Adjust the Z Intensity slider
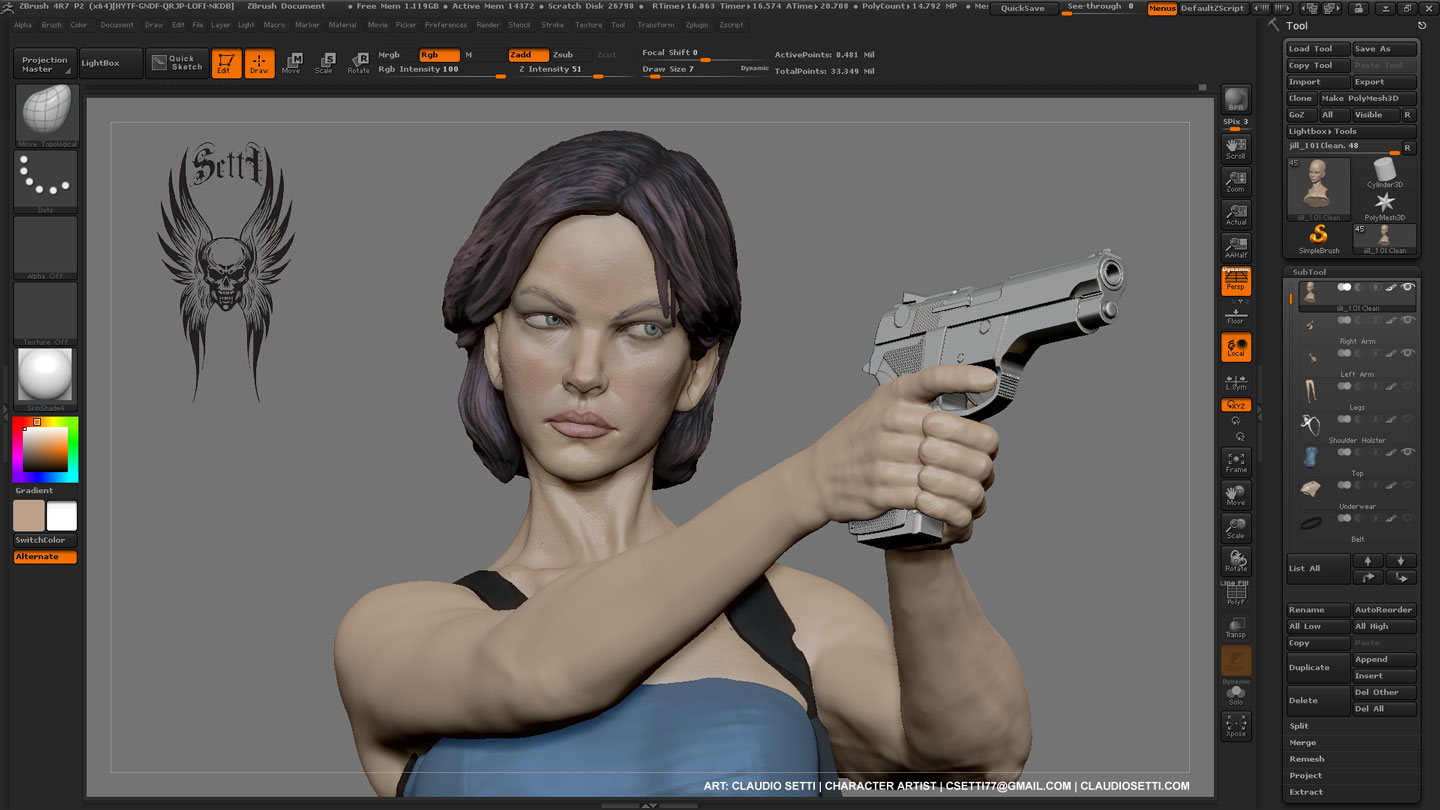 point(573,70)
